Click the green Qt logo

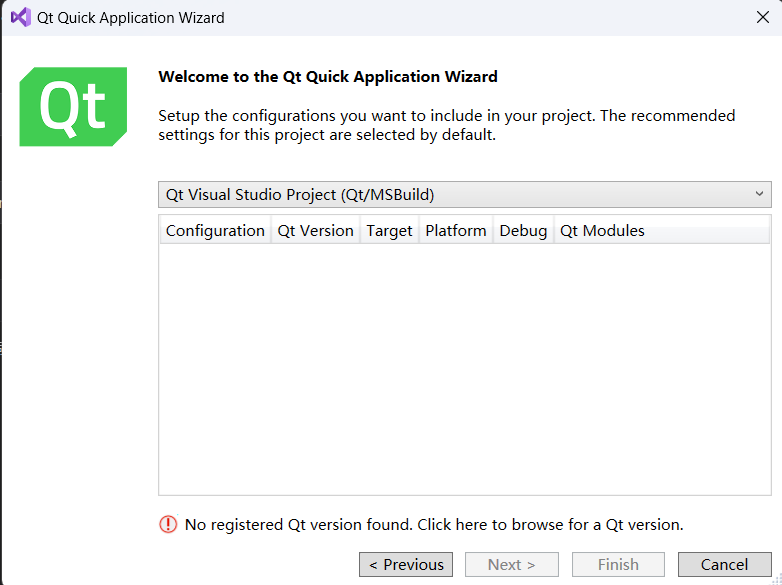73,107
